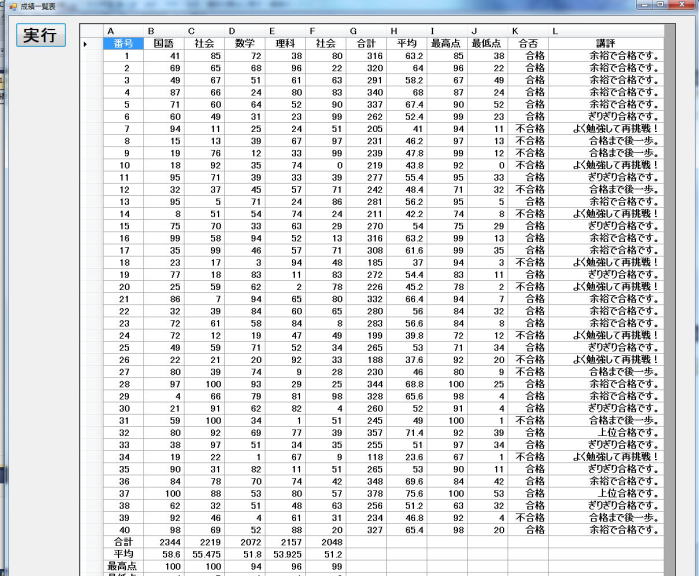Click the highlighted 番号 cell
Viewport: 699px width, 576px height.
123,43
